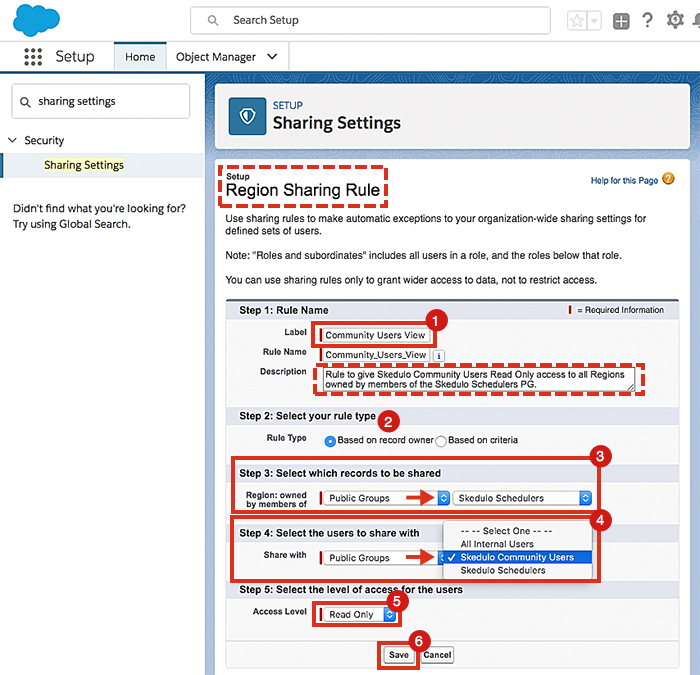Click the Region Sharing Rule heading
700x675 pixels.
click(303, 190)
